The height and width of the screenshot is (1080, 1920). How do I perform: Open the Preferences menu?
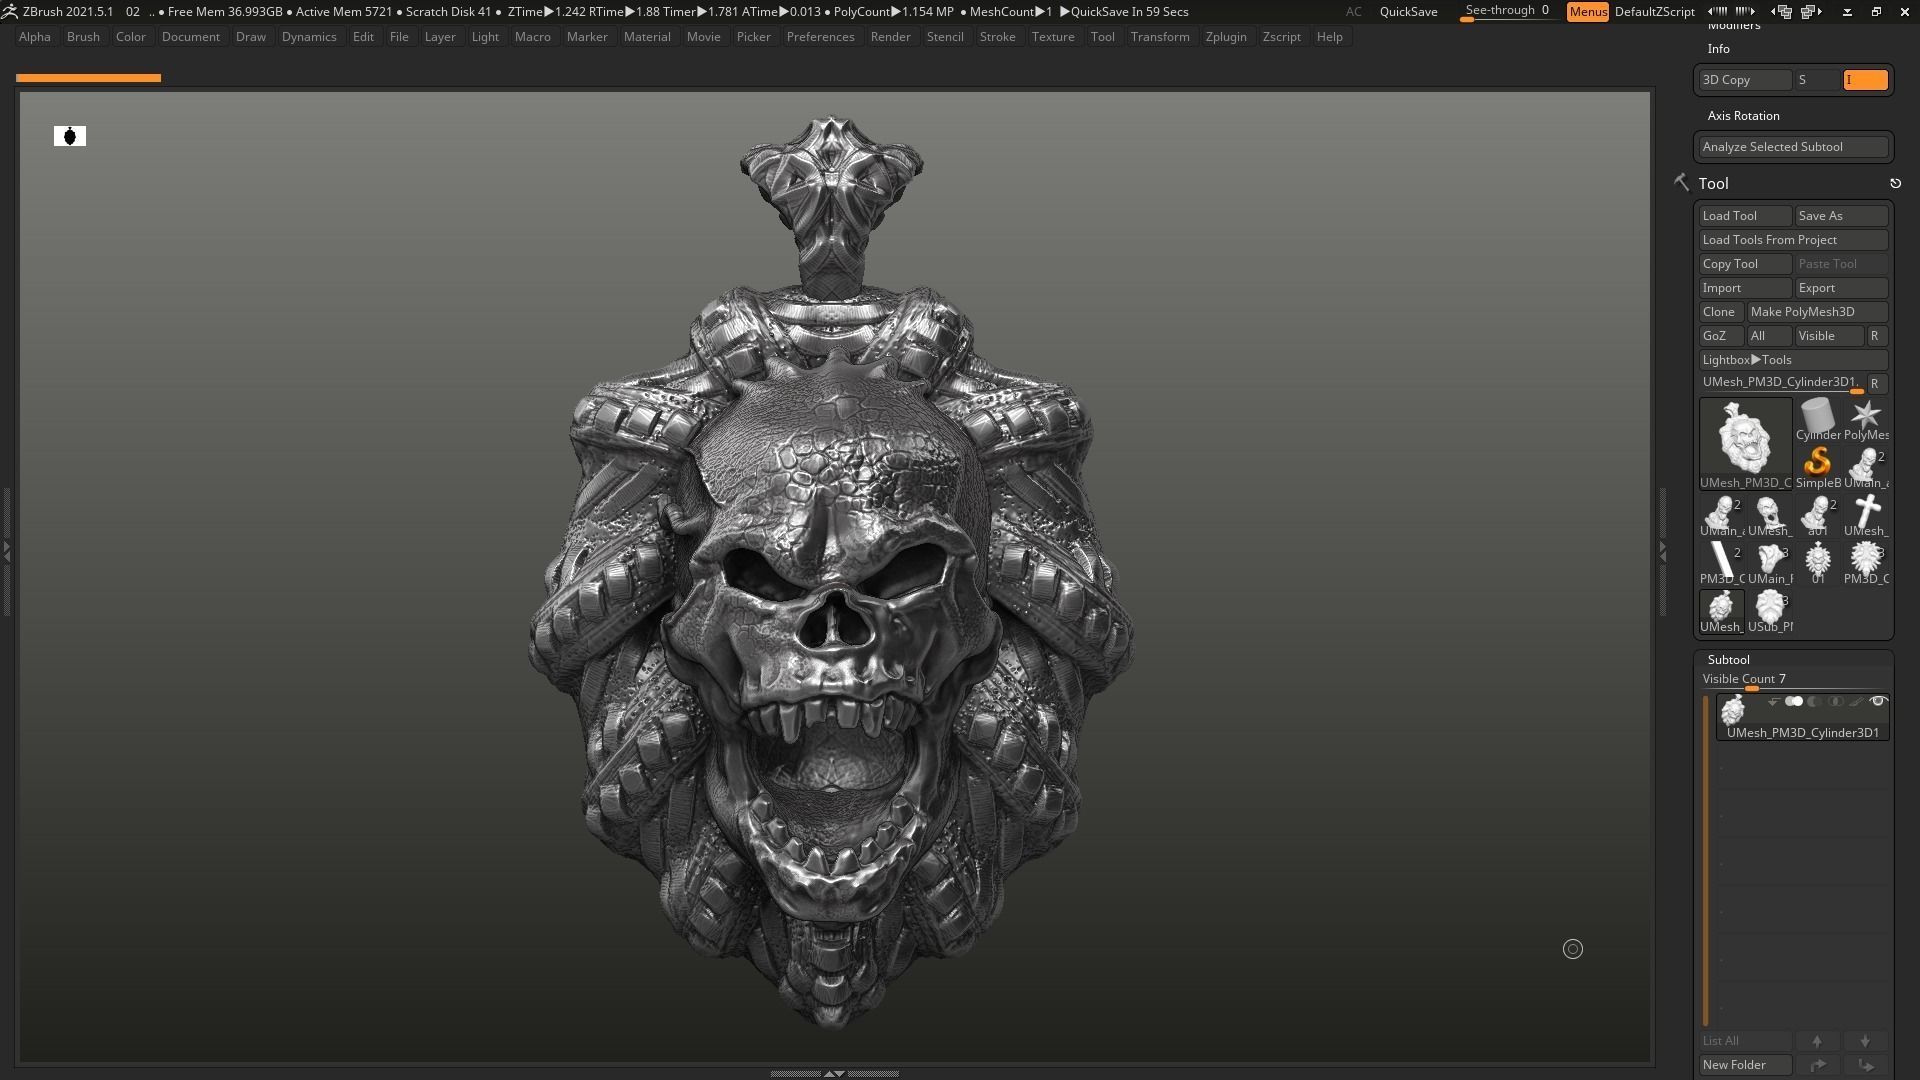[x=820, y=37]
